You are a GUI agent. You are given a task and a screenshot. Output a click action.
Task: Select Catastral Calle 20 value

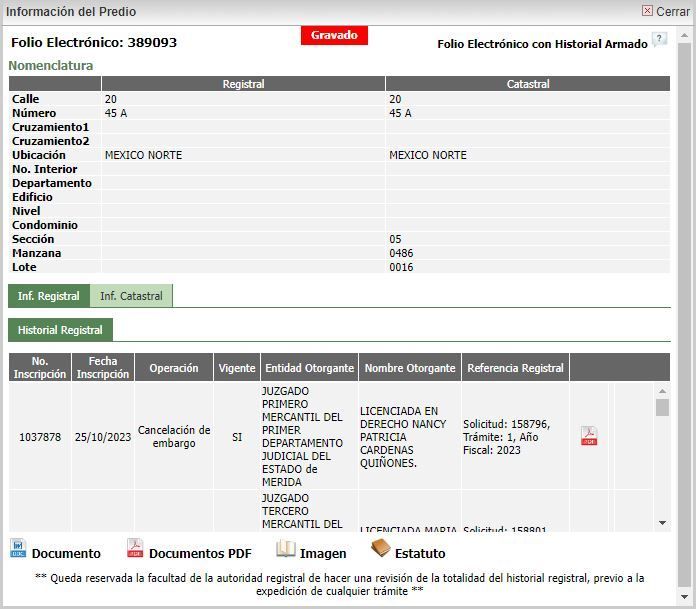(x=395, y=99)
